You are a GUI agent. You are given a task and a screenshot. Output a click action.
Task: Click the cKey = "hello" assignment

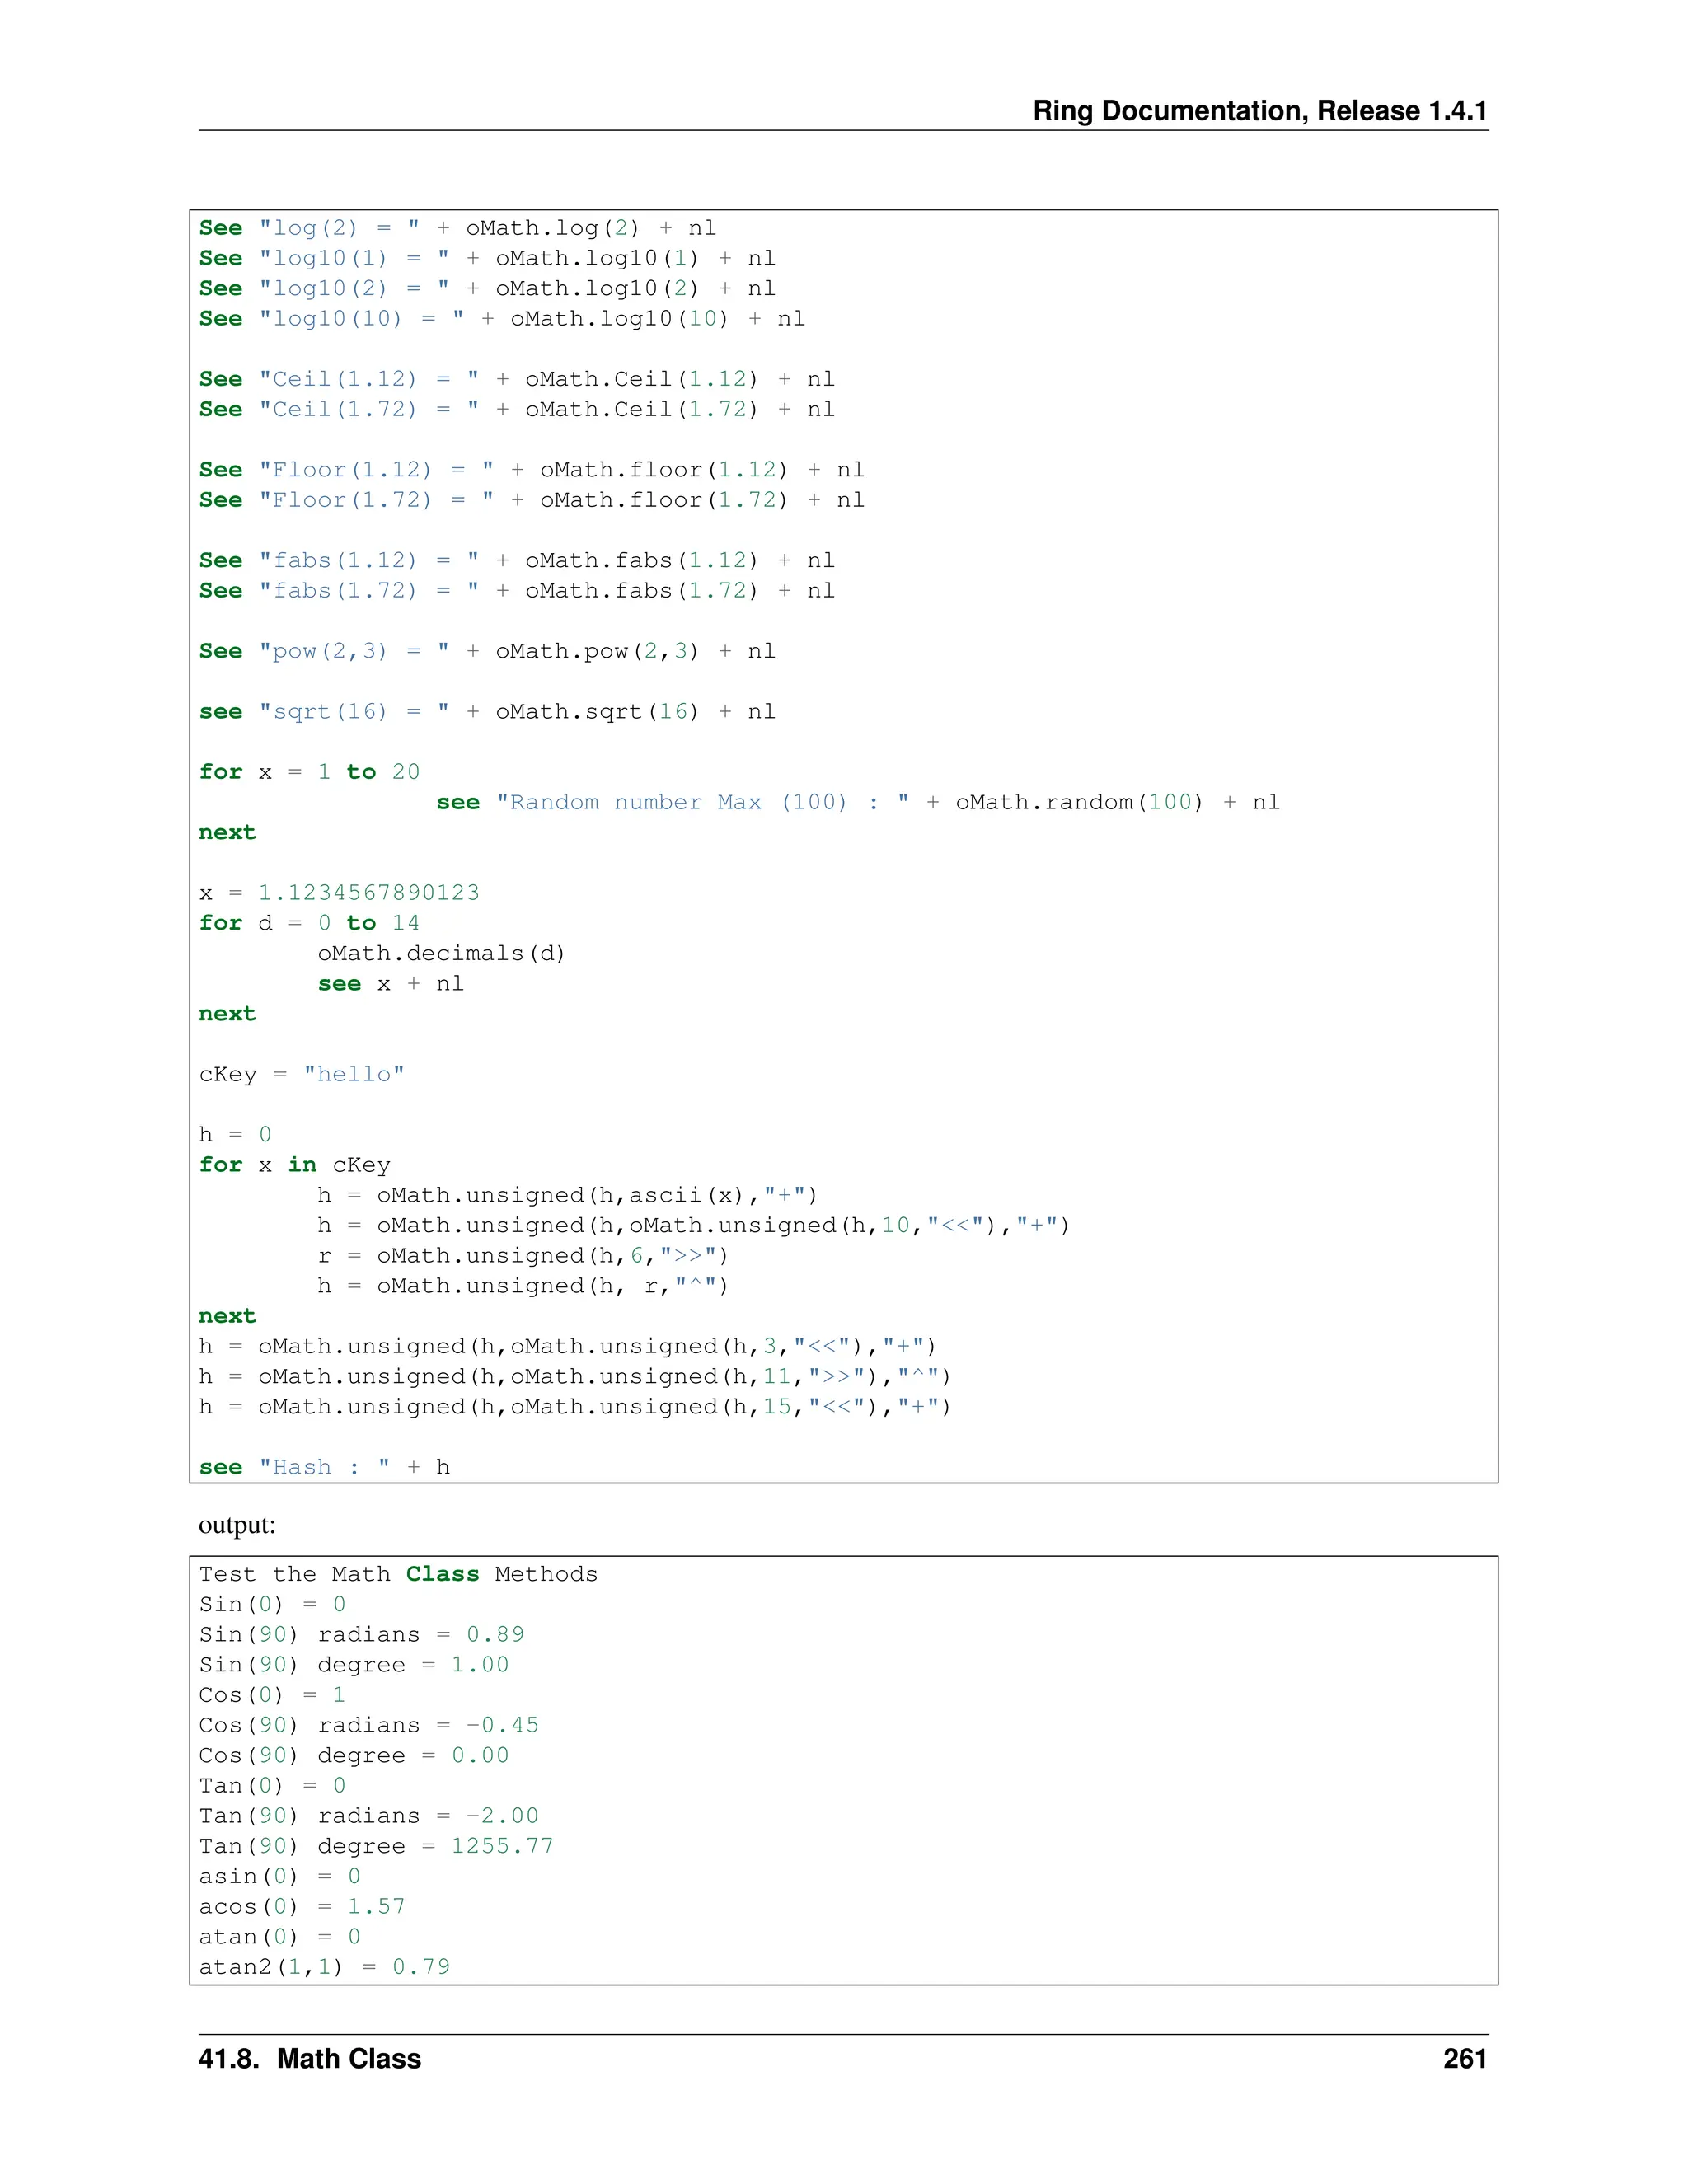click(x=301, y=1074)
